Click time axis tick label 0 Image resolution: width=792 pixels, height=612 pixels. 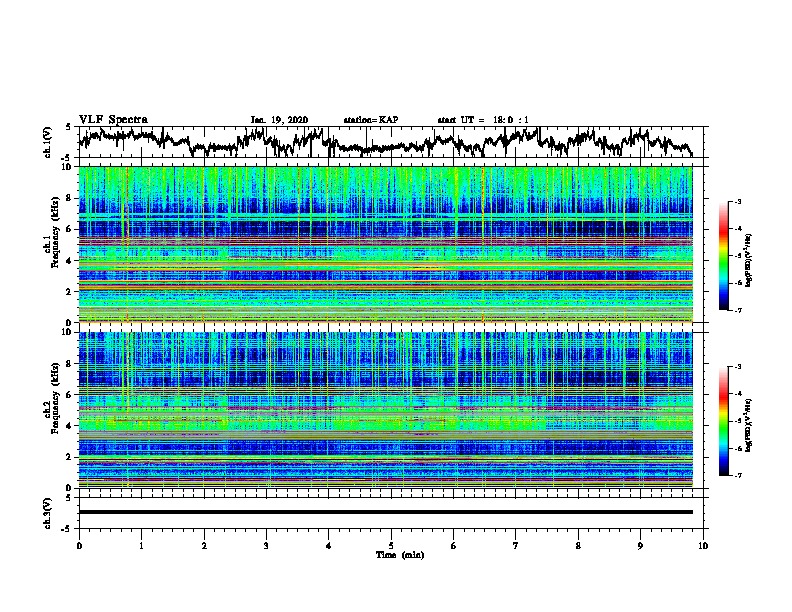[79, 546]
